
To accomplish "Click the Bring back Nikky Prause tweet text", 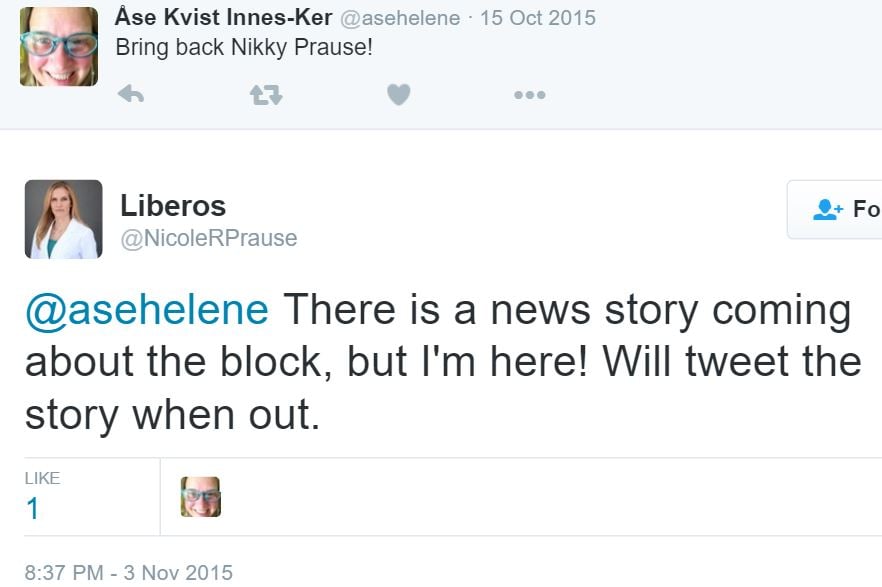I will pos(244,47).
